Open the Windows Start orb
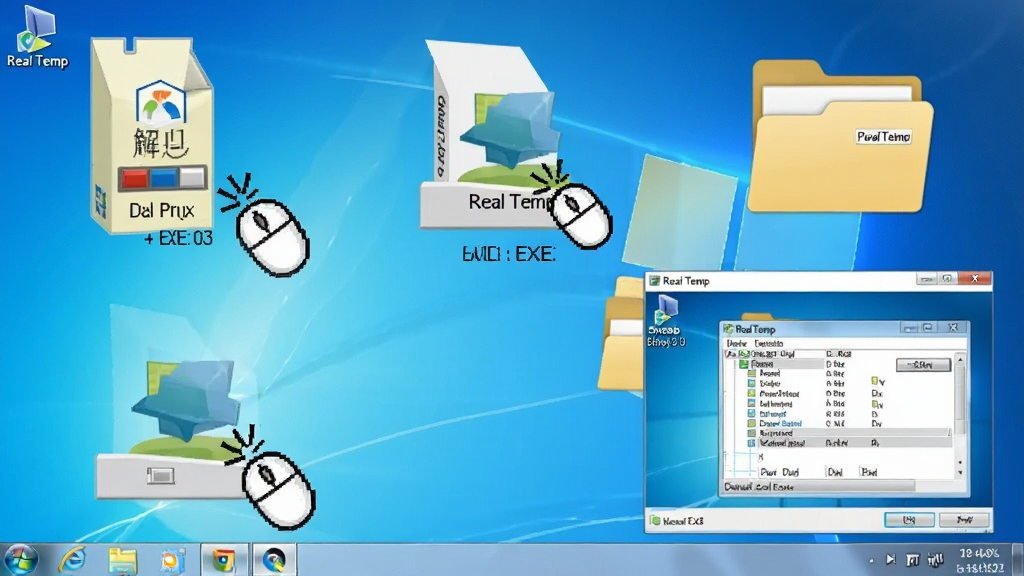The image size is (1024, 576). tap(22, 560)
